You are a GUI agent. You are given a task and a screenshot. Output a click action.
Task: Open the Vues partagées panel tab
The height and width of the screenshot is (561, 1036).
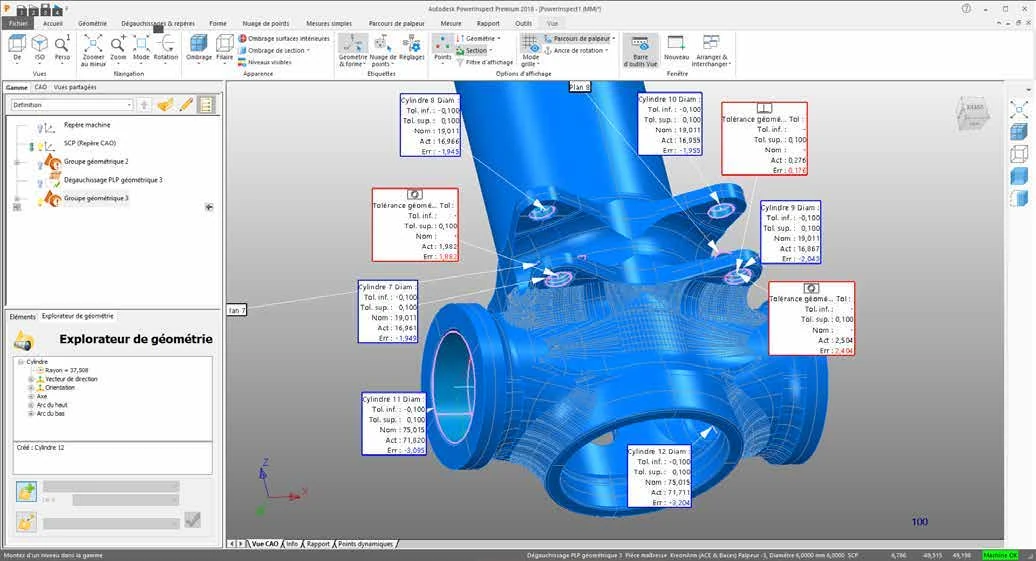[x=75, y=87]
